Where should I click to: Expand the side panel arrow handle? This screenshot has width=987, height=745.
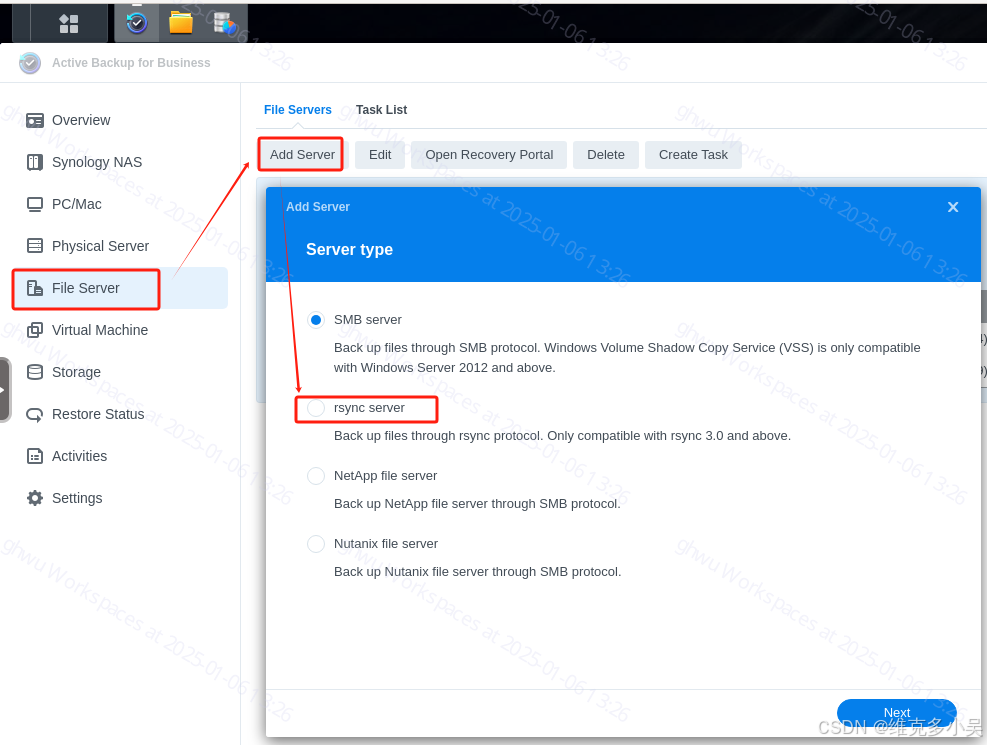[x=4, y=390]
